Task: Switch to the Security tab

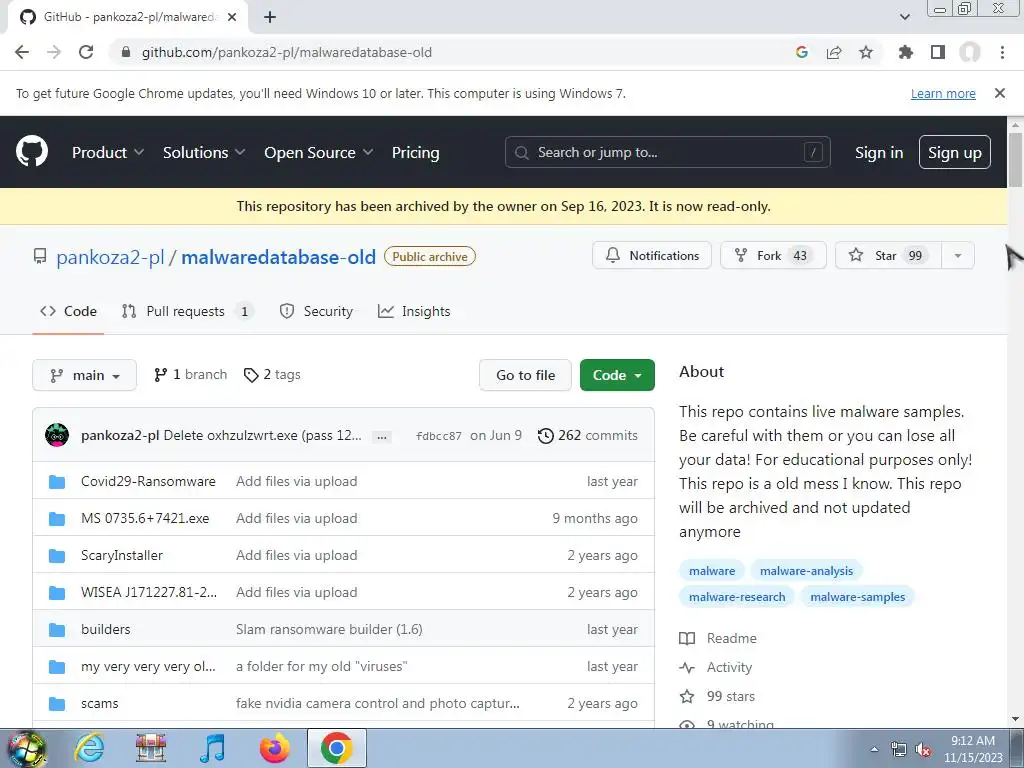Action: coord(316,312)
